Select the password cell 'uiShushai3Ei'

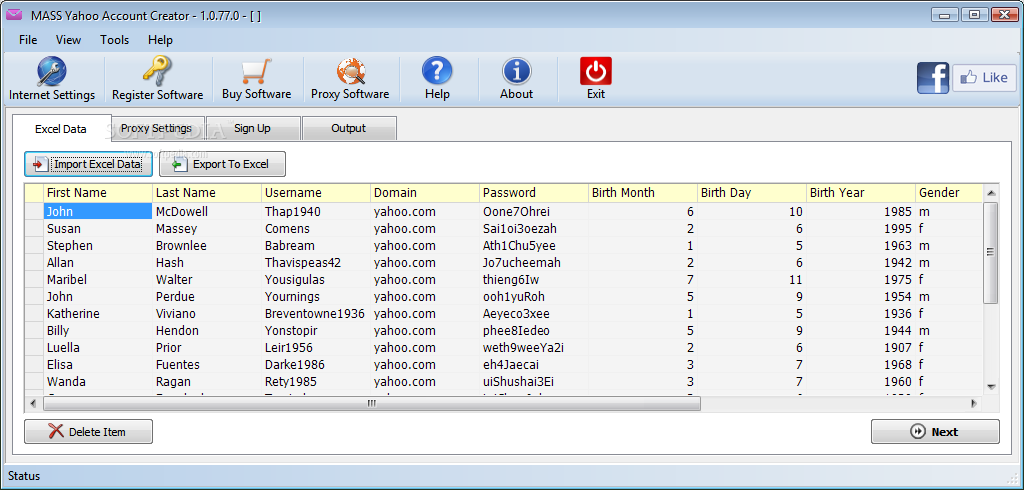tap(534, 382)
